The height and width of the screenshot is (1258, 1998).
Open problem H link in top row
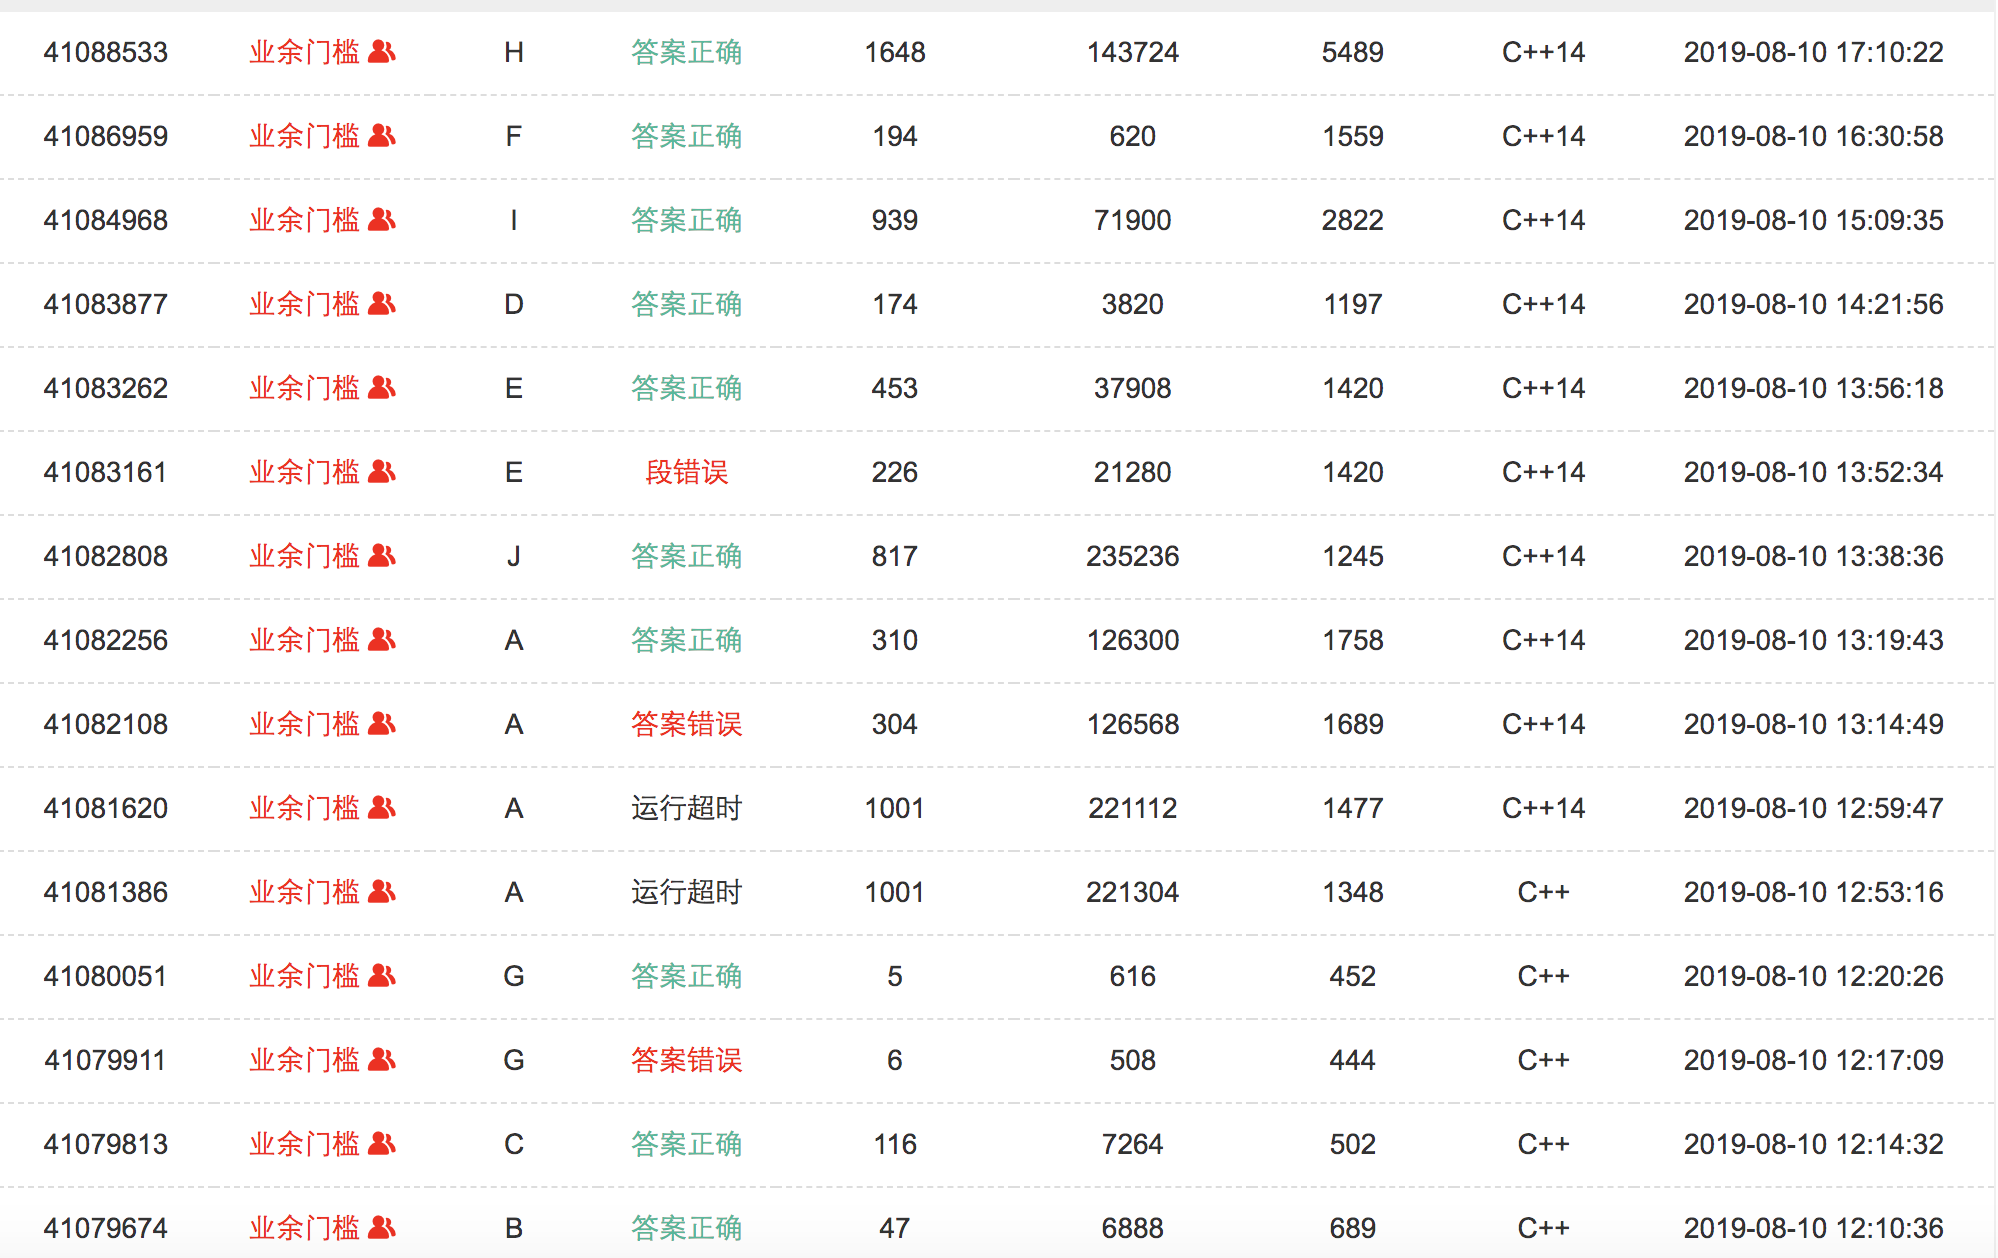tap(513, 52)
